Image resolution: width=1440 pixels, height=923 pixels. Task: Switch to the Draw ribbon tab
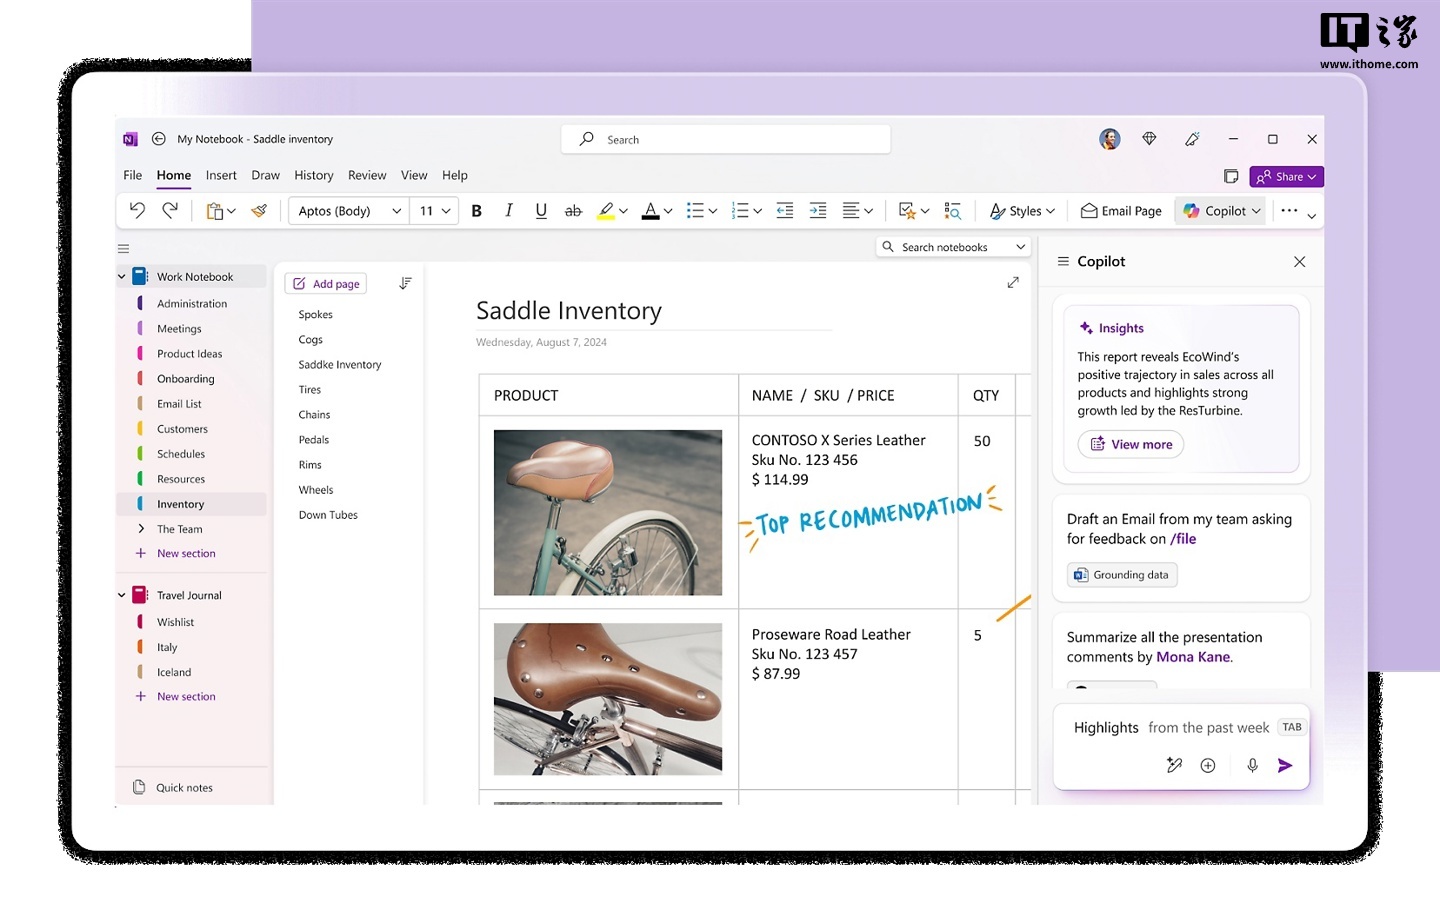click(265, 175)
